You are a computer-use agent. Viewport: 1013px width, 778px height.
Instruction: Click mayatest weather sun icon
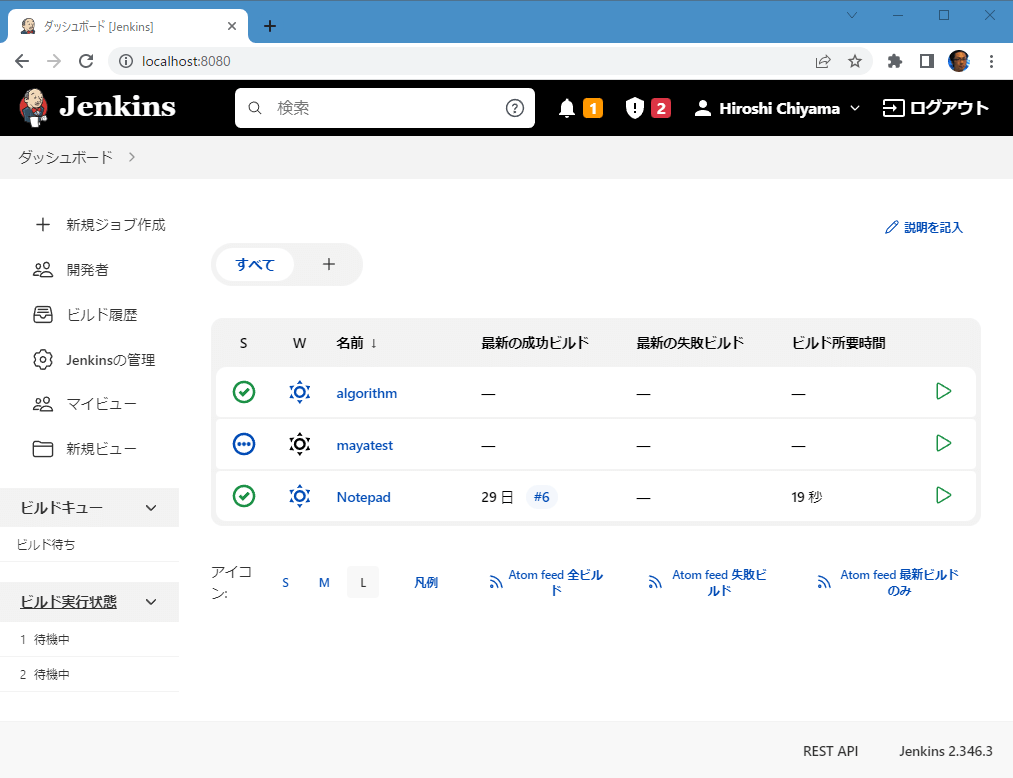pos(299,444)
